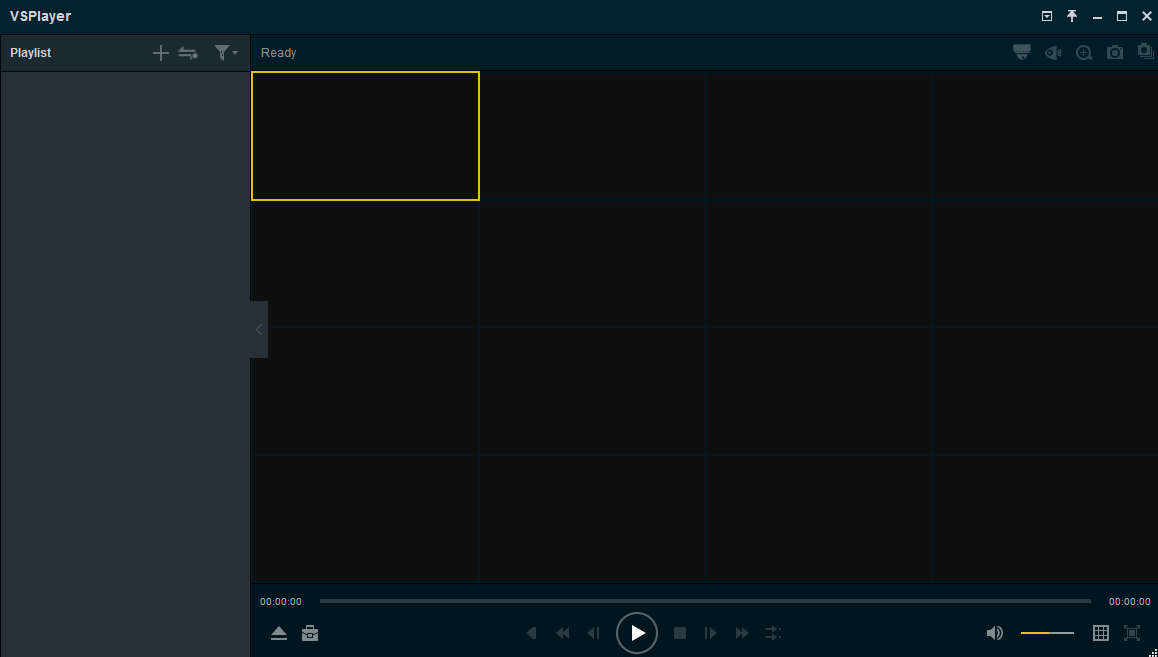
Task: Enter full screen mode
Action: [1132, 633]
